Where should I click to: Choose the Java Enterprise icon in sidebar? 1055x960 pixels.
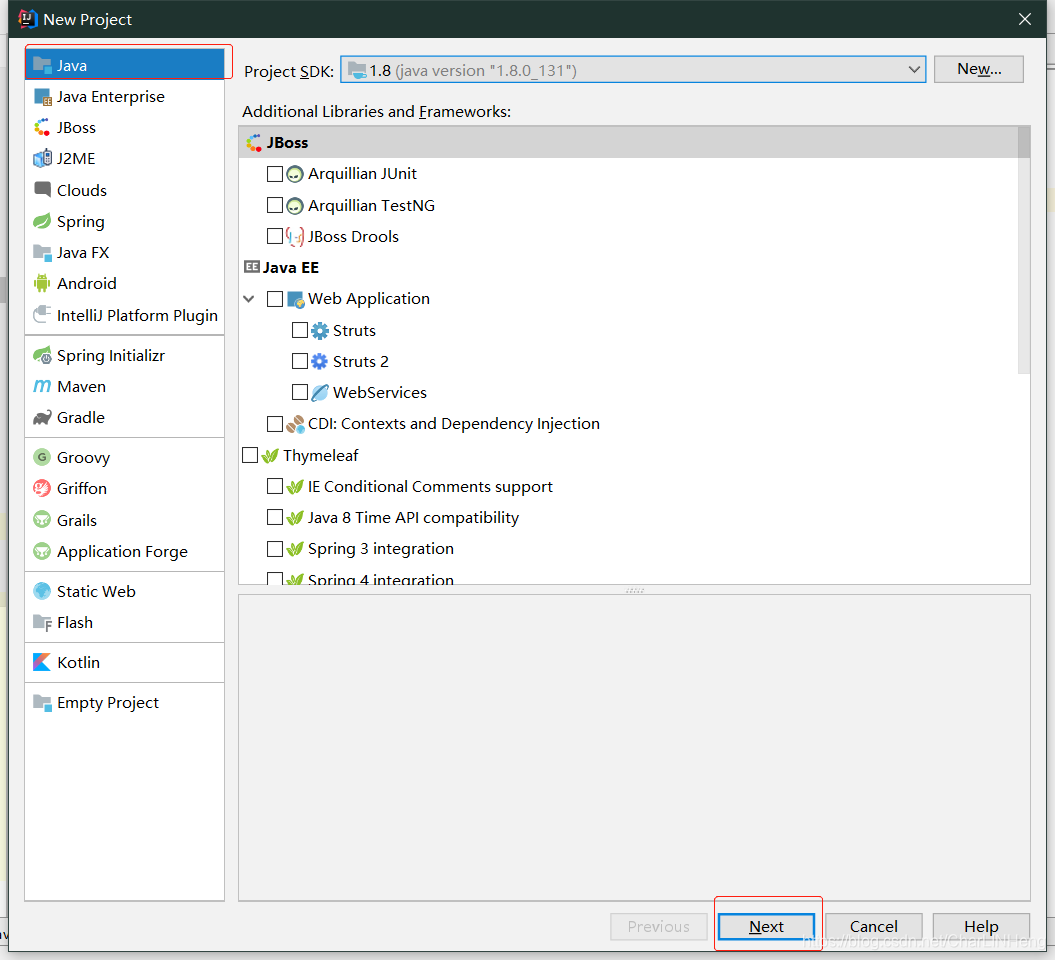click(x=42, y=97)
